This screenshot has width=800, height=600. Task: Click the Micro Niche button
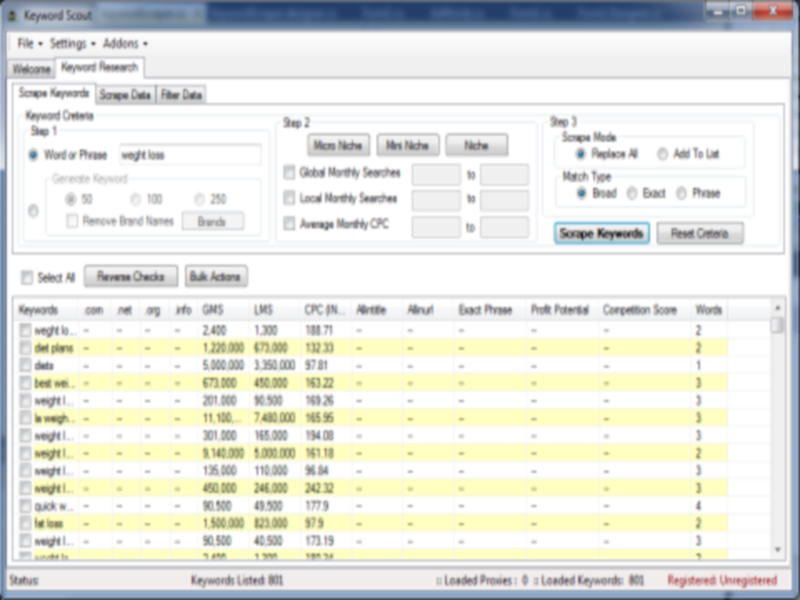point(338,145)
